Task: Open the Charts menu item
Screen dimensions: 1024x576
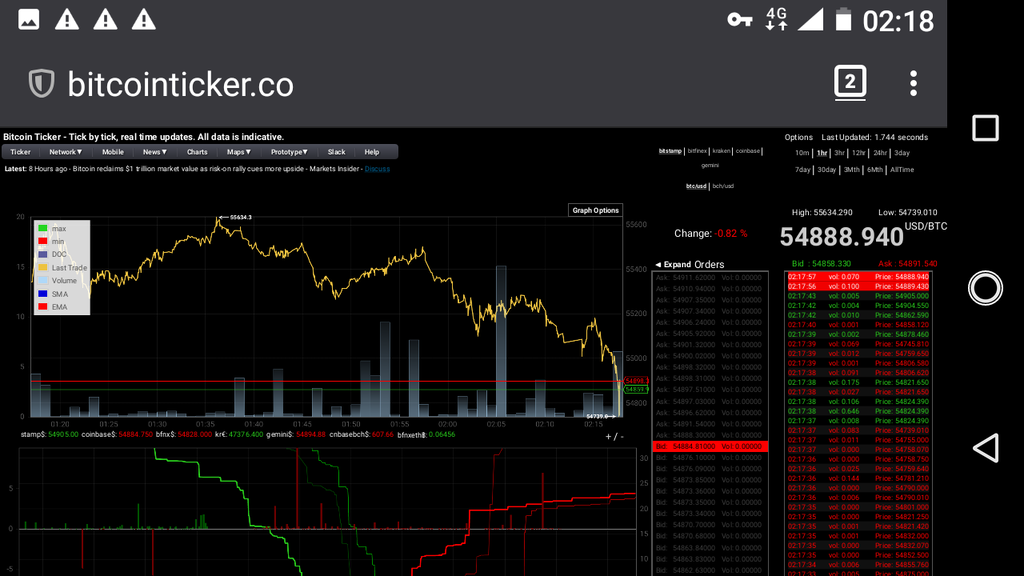Action: [x=197, y=152]
